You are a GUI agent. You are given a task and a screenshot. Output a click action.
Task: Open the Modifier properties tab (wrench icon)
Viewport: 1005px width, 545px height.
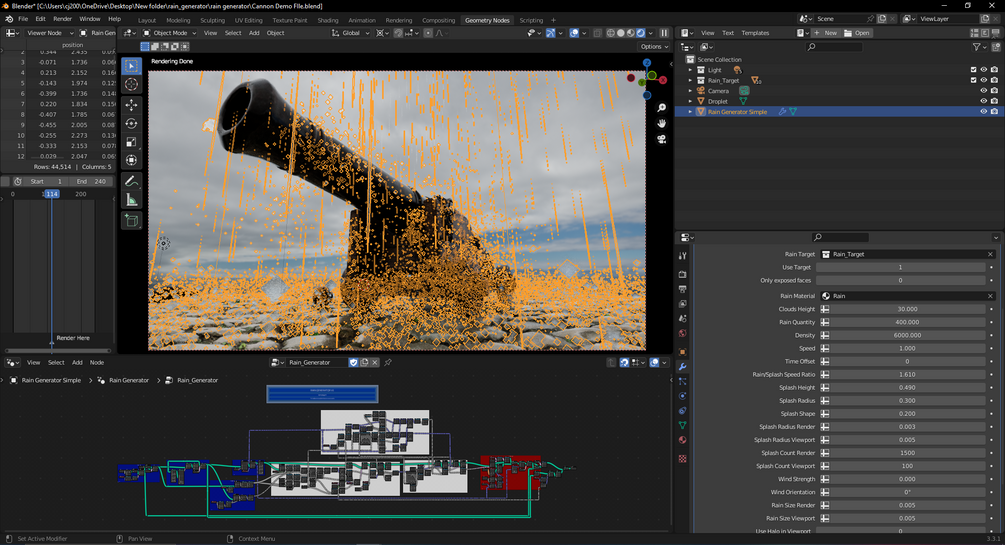click(683, 367)
